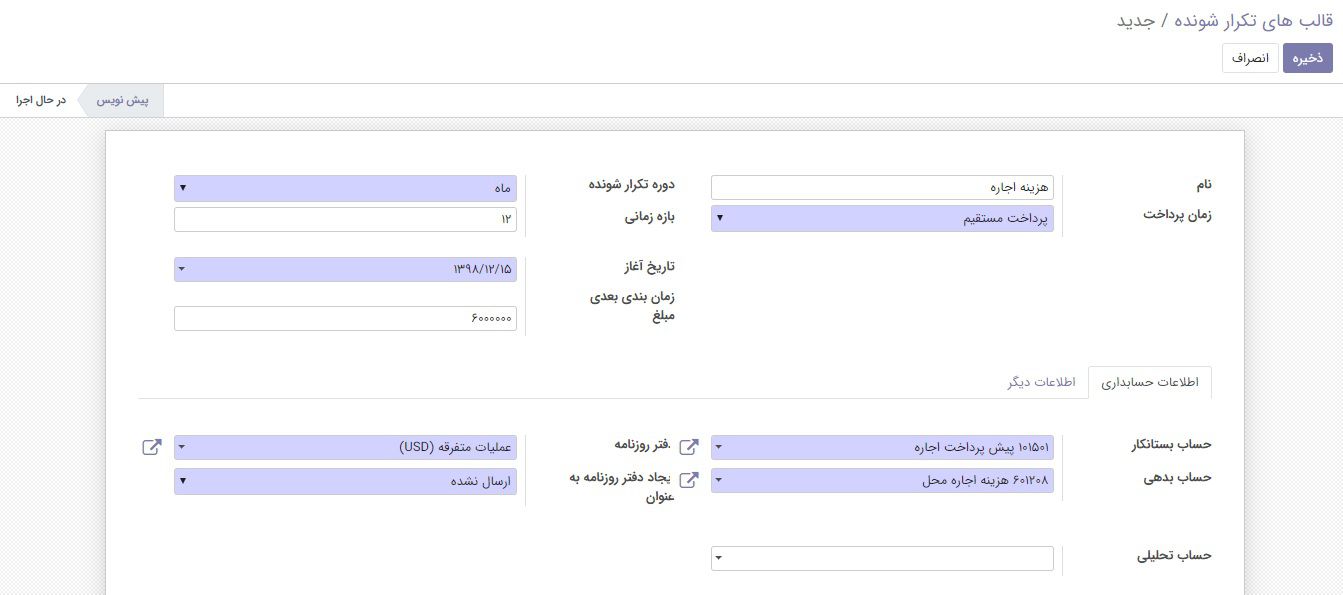Click the نام field containing هزینه اجاره

click(882, 188)
